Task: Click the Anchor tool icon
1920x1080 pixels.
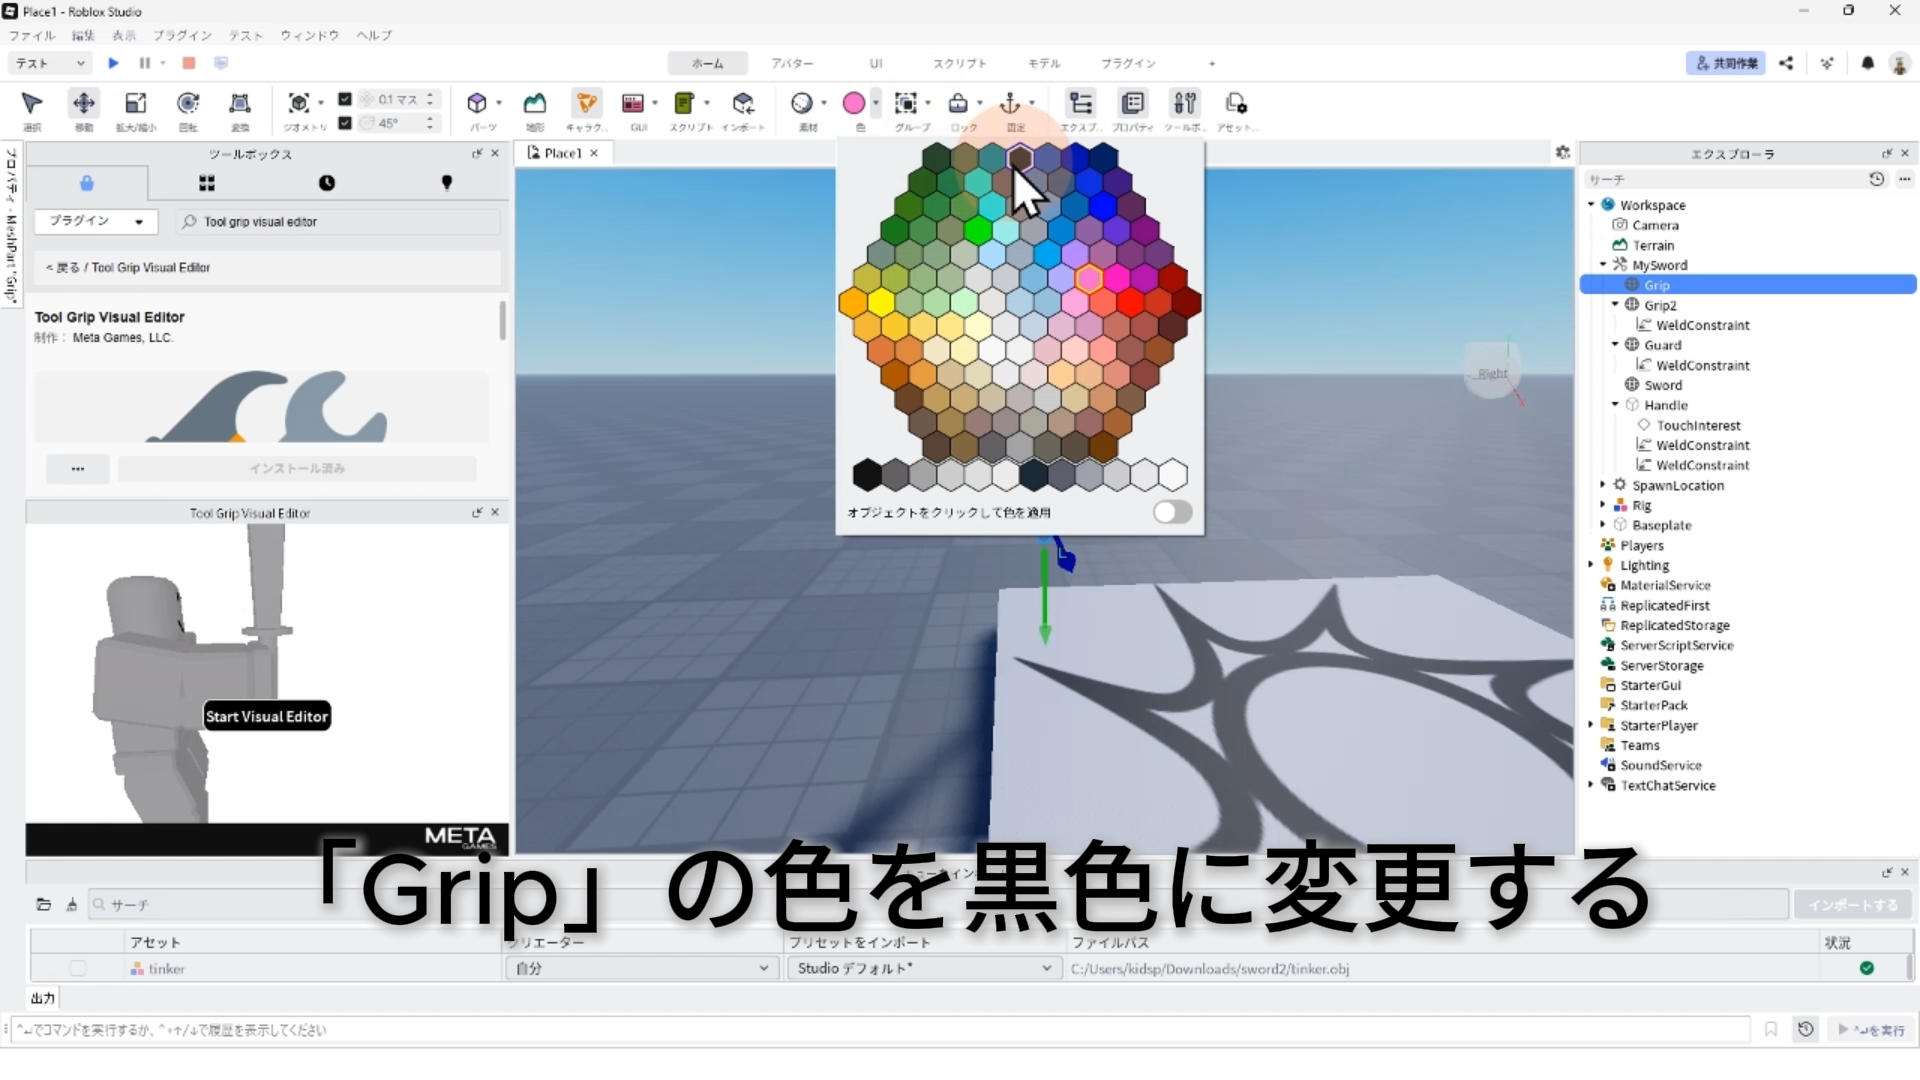Action: pos(1010,104)
